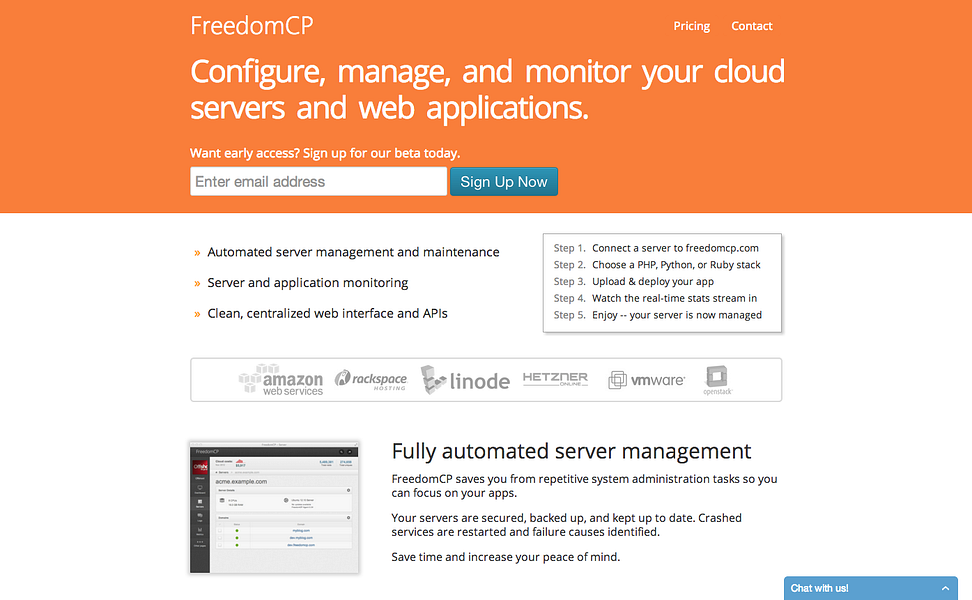Click the Rackspace Hosting logo
Viewport: 972px width, 600px height.
click(x=371, y=380)
